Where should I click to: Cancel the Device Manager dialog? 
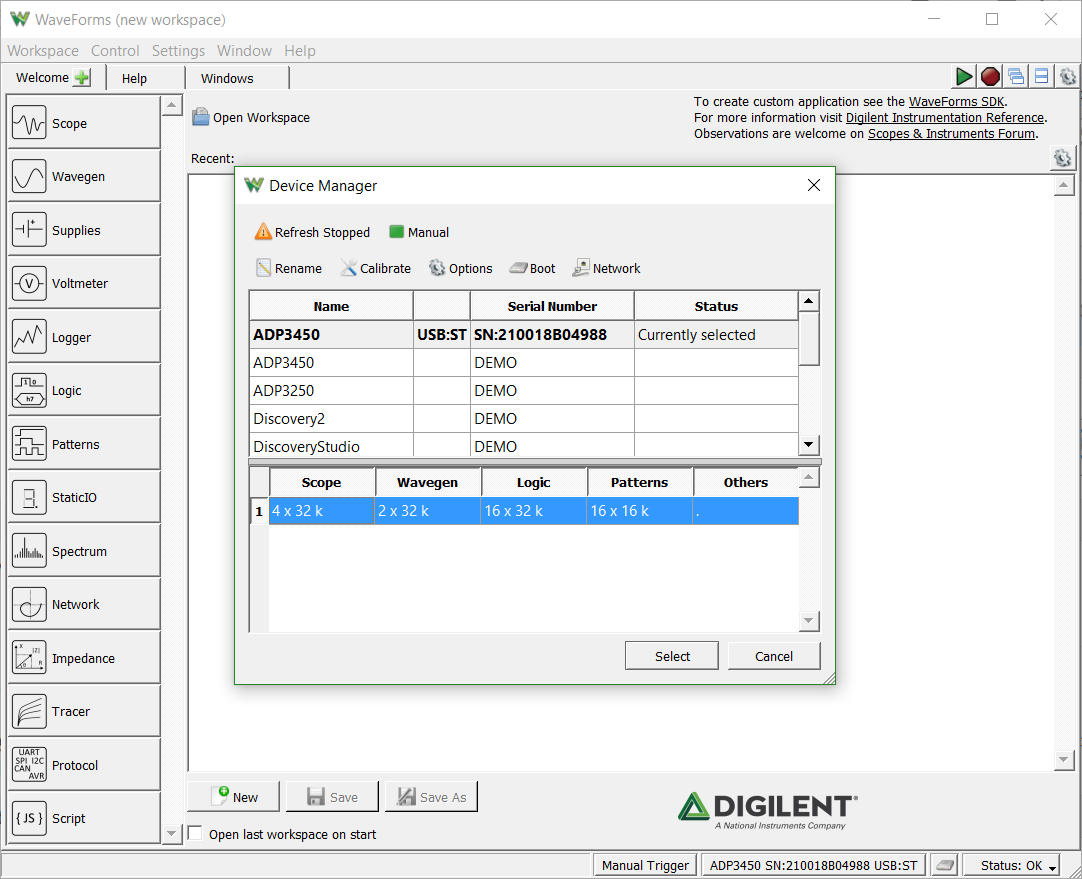click(774, 656)
